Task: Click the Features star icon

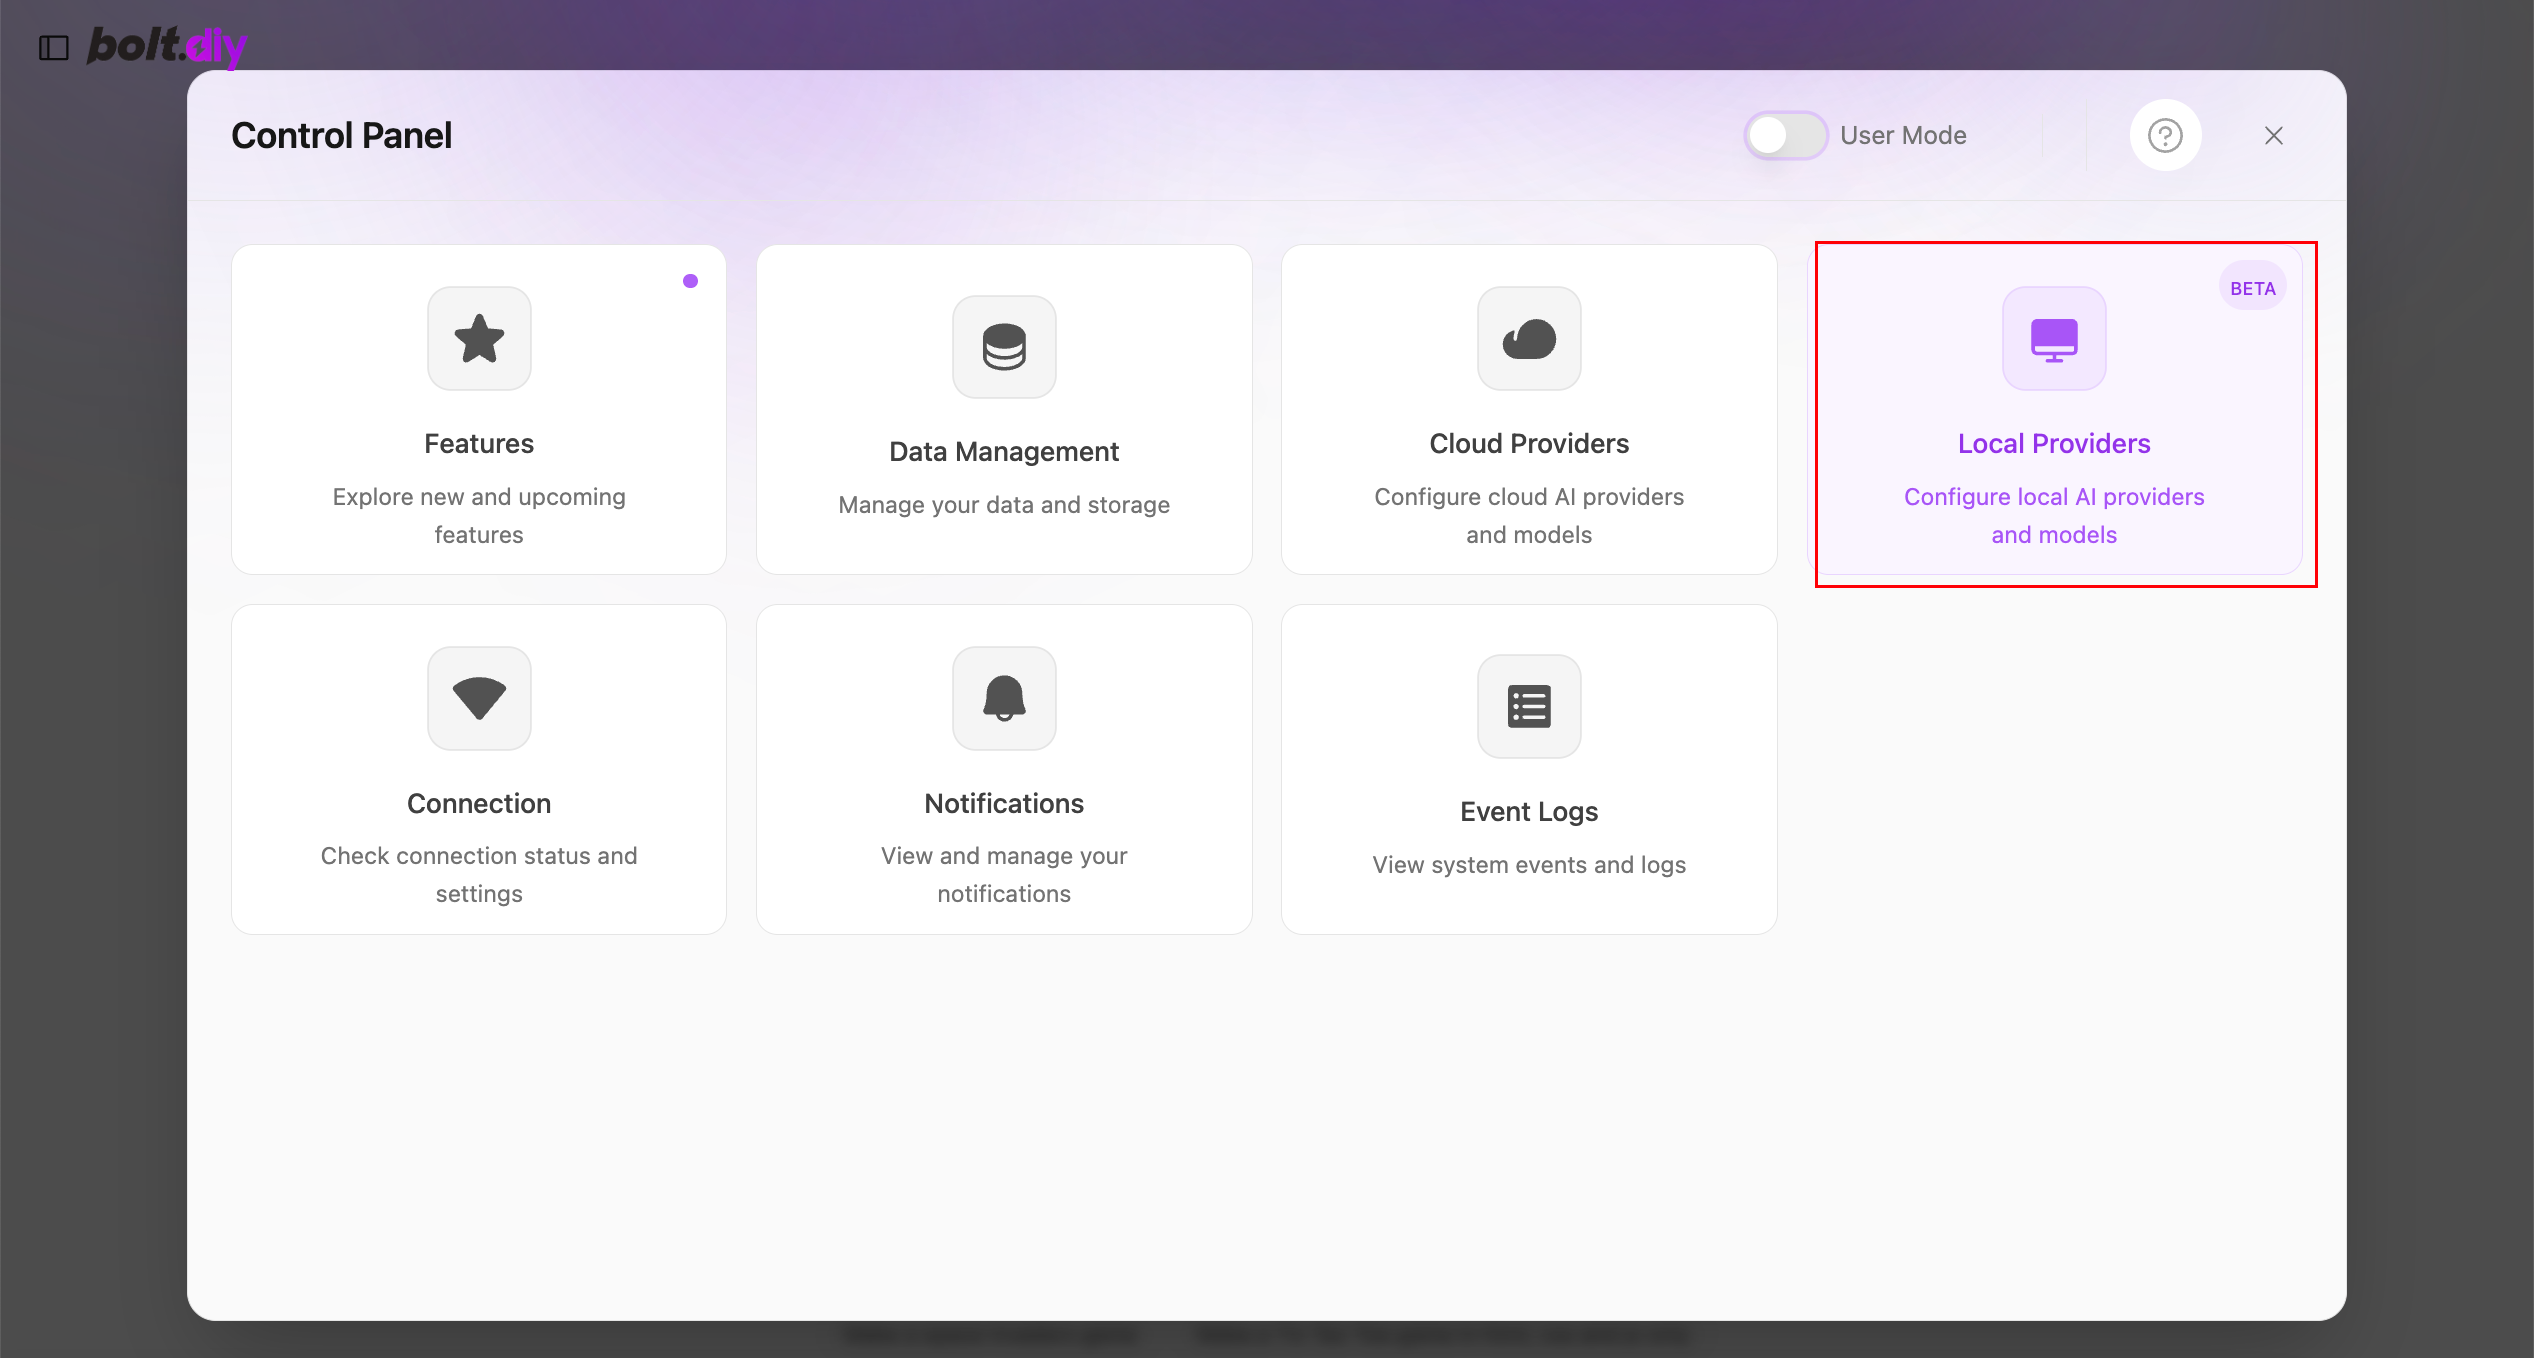Action: 479,338
